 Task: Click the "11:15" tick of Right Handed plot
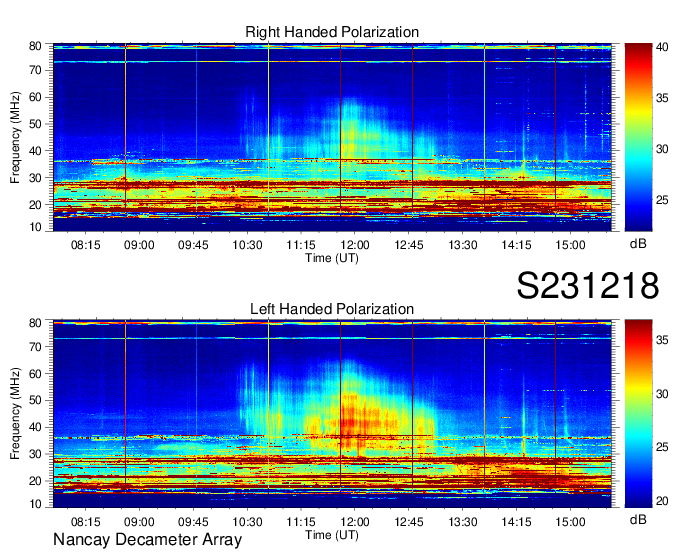coord(301,245)
